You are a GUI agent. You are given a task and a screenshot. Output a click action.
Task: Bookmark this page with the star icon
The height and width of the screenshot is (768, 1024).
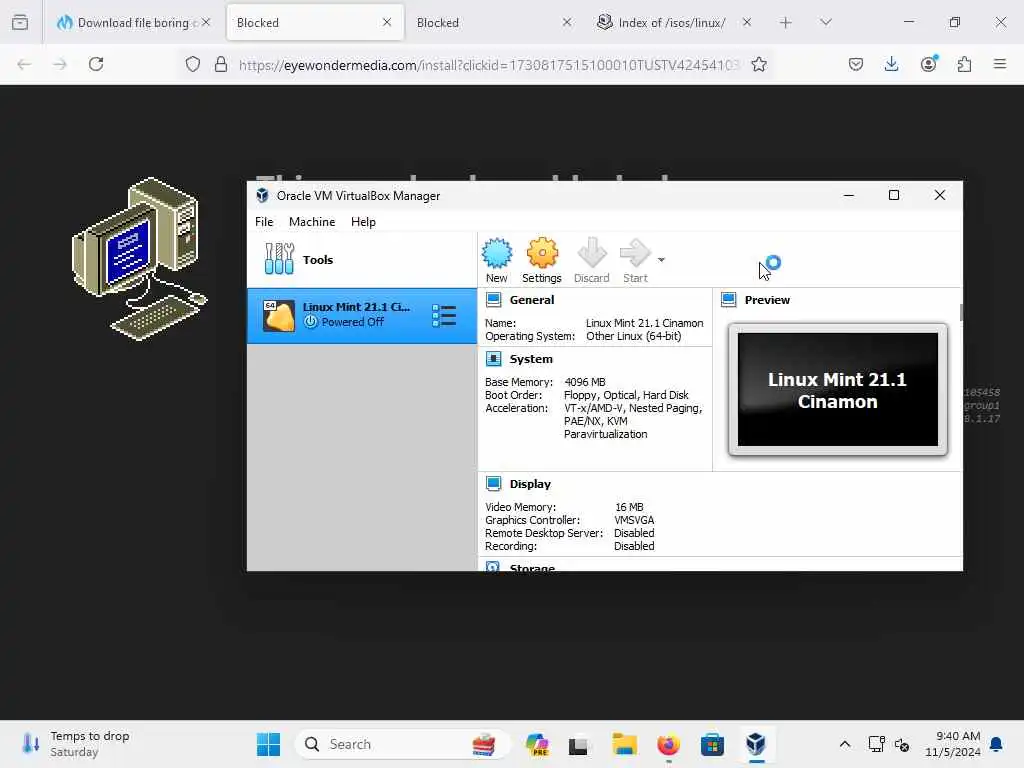(x=758, y=64)
